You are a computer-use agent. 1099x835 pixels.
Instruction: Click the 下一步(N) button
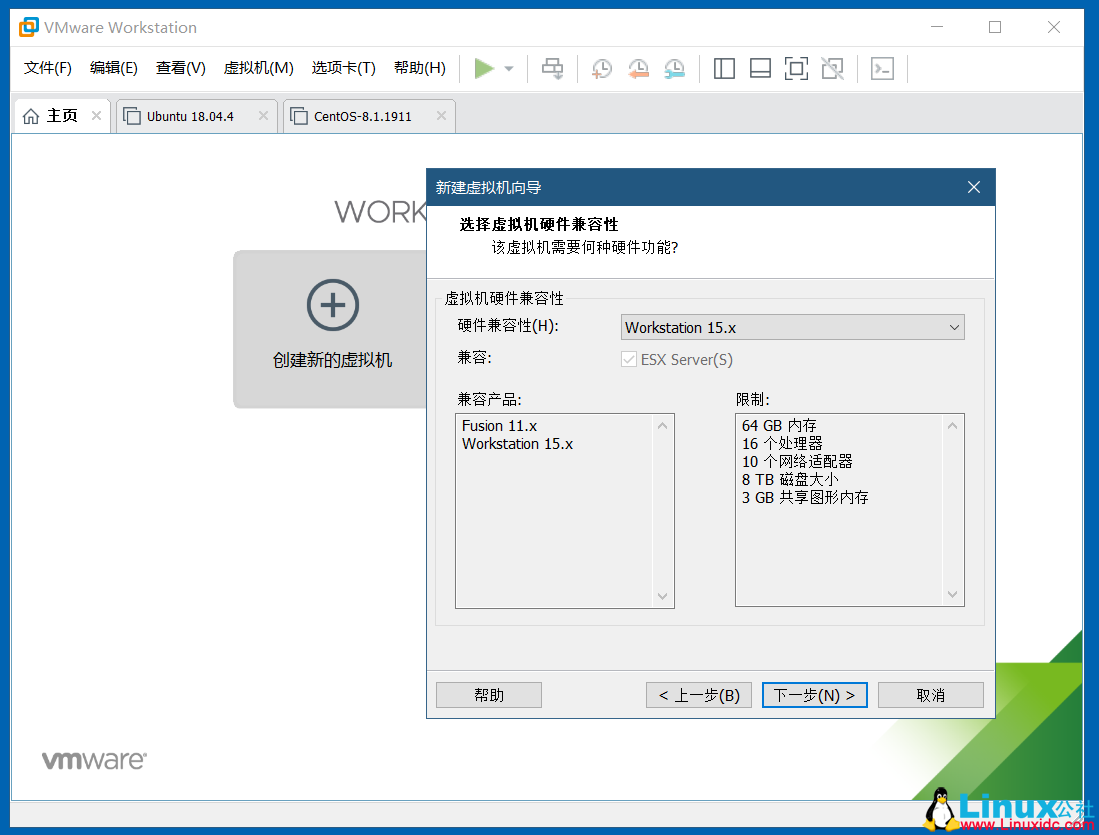pos(814,694)
